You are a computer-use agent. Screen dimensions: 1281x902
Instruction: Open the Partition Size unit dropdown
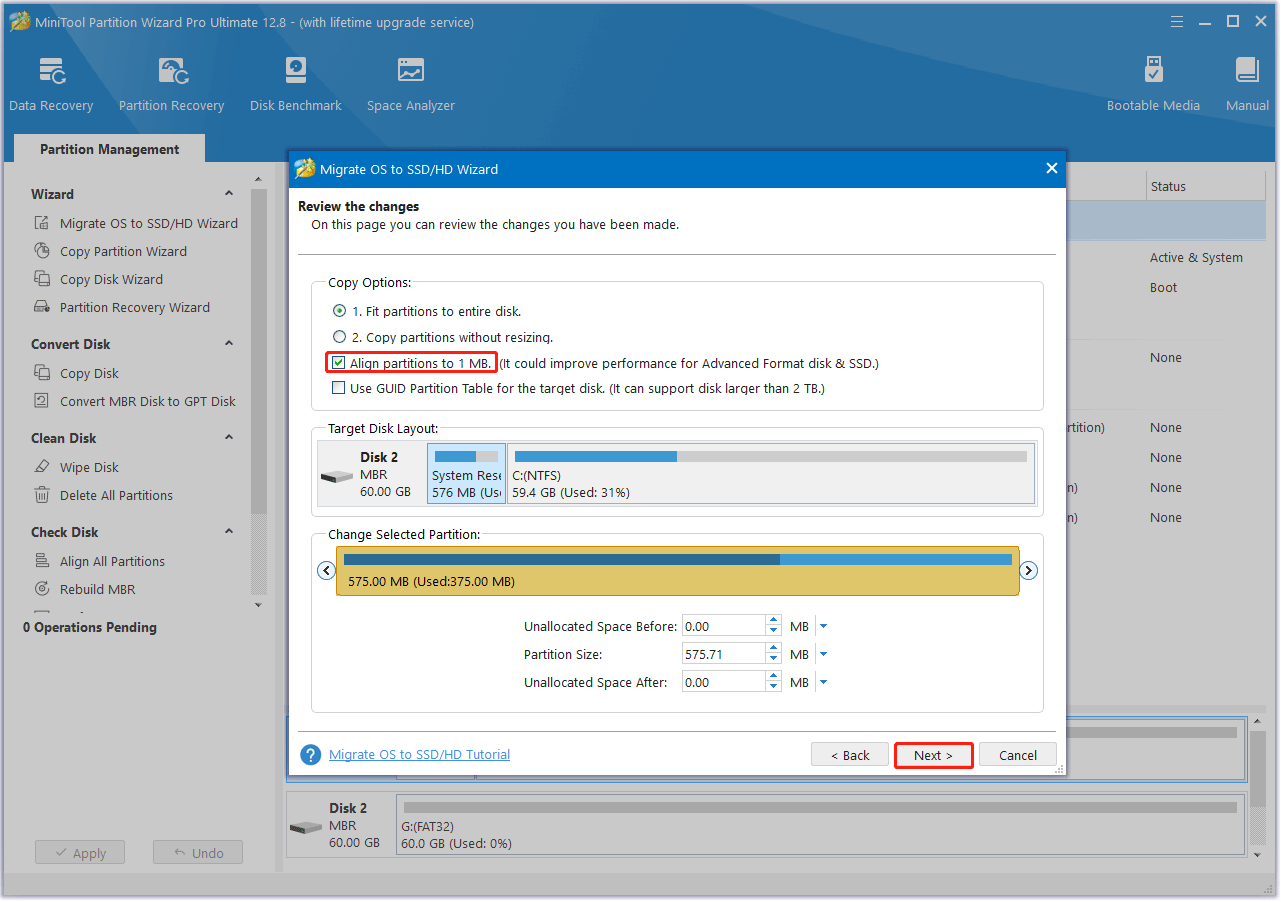point(823,653)
